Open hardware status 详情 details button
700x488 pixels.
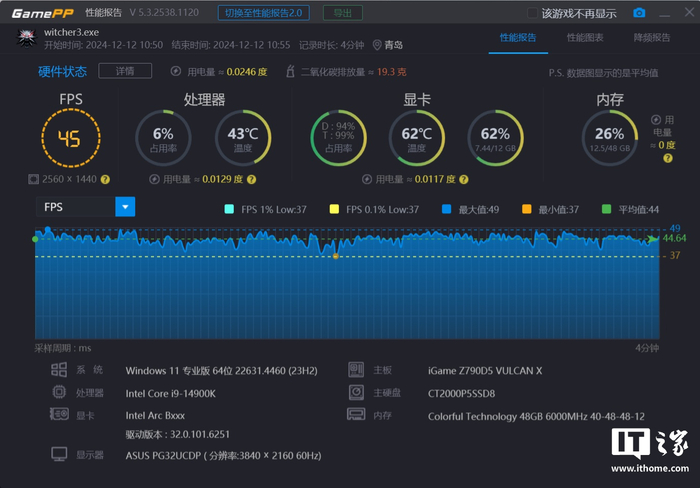(125, 71)
